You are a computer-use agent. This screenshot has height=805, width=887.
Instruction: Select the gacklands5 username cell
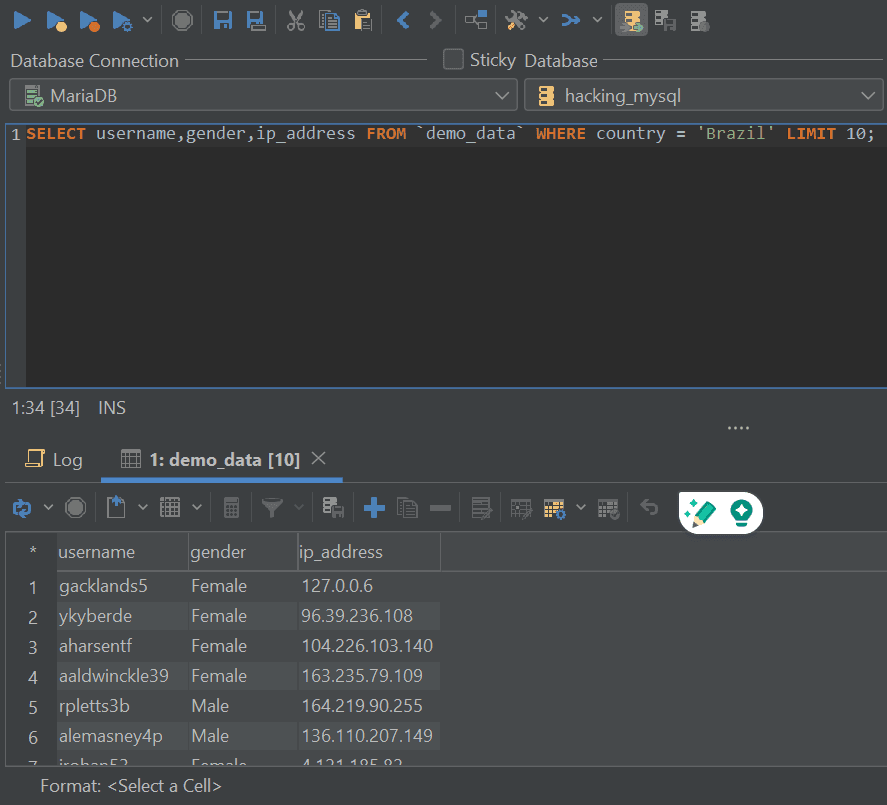point(122,586)
